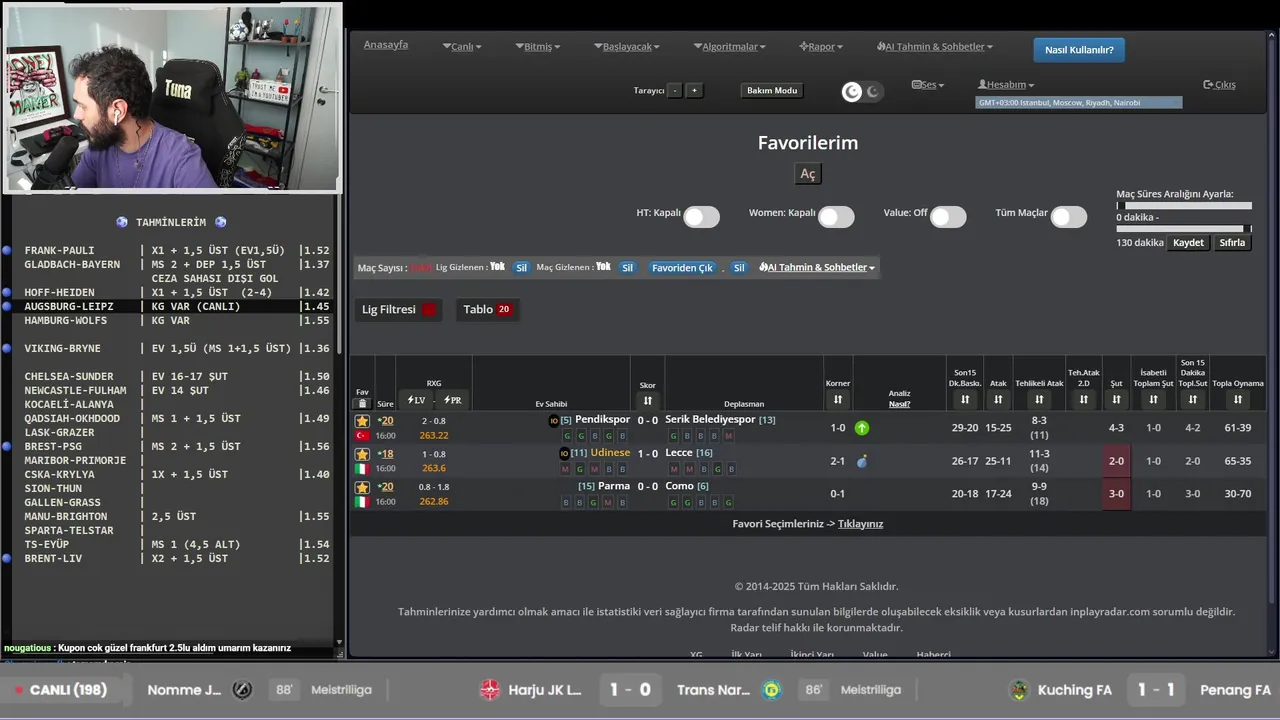Click the favorite star for Udinese match
This screenshot has height=720, width=1280.
coord(362,454)
